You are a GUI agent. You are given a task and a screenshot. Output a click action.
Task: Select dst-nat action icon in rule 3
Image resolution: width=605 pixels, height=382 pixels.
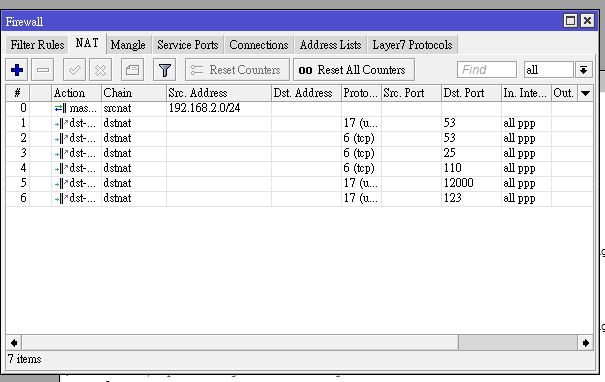61,154
